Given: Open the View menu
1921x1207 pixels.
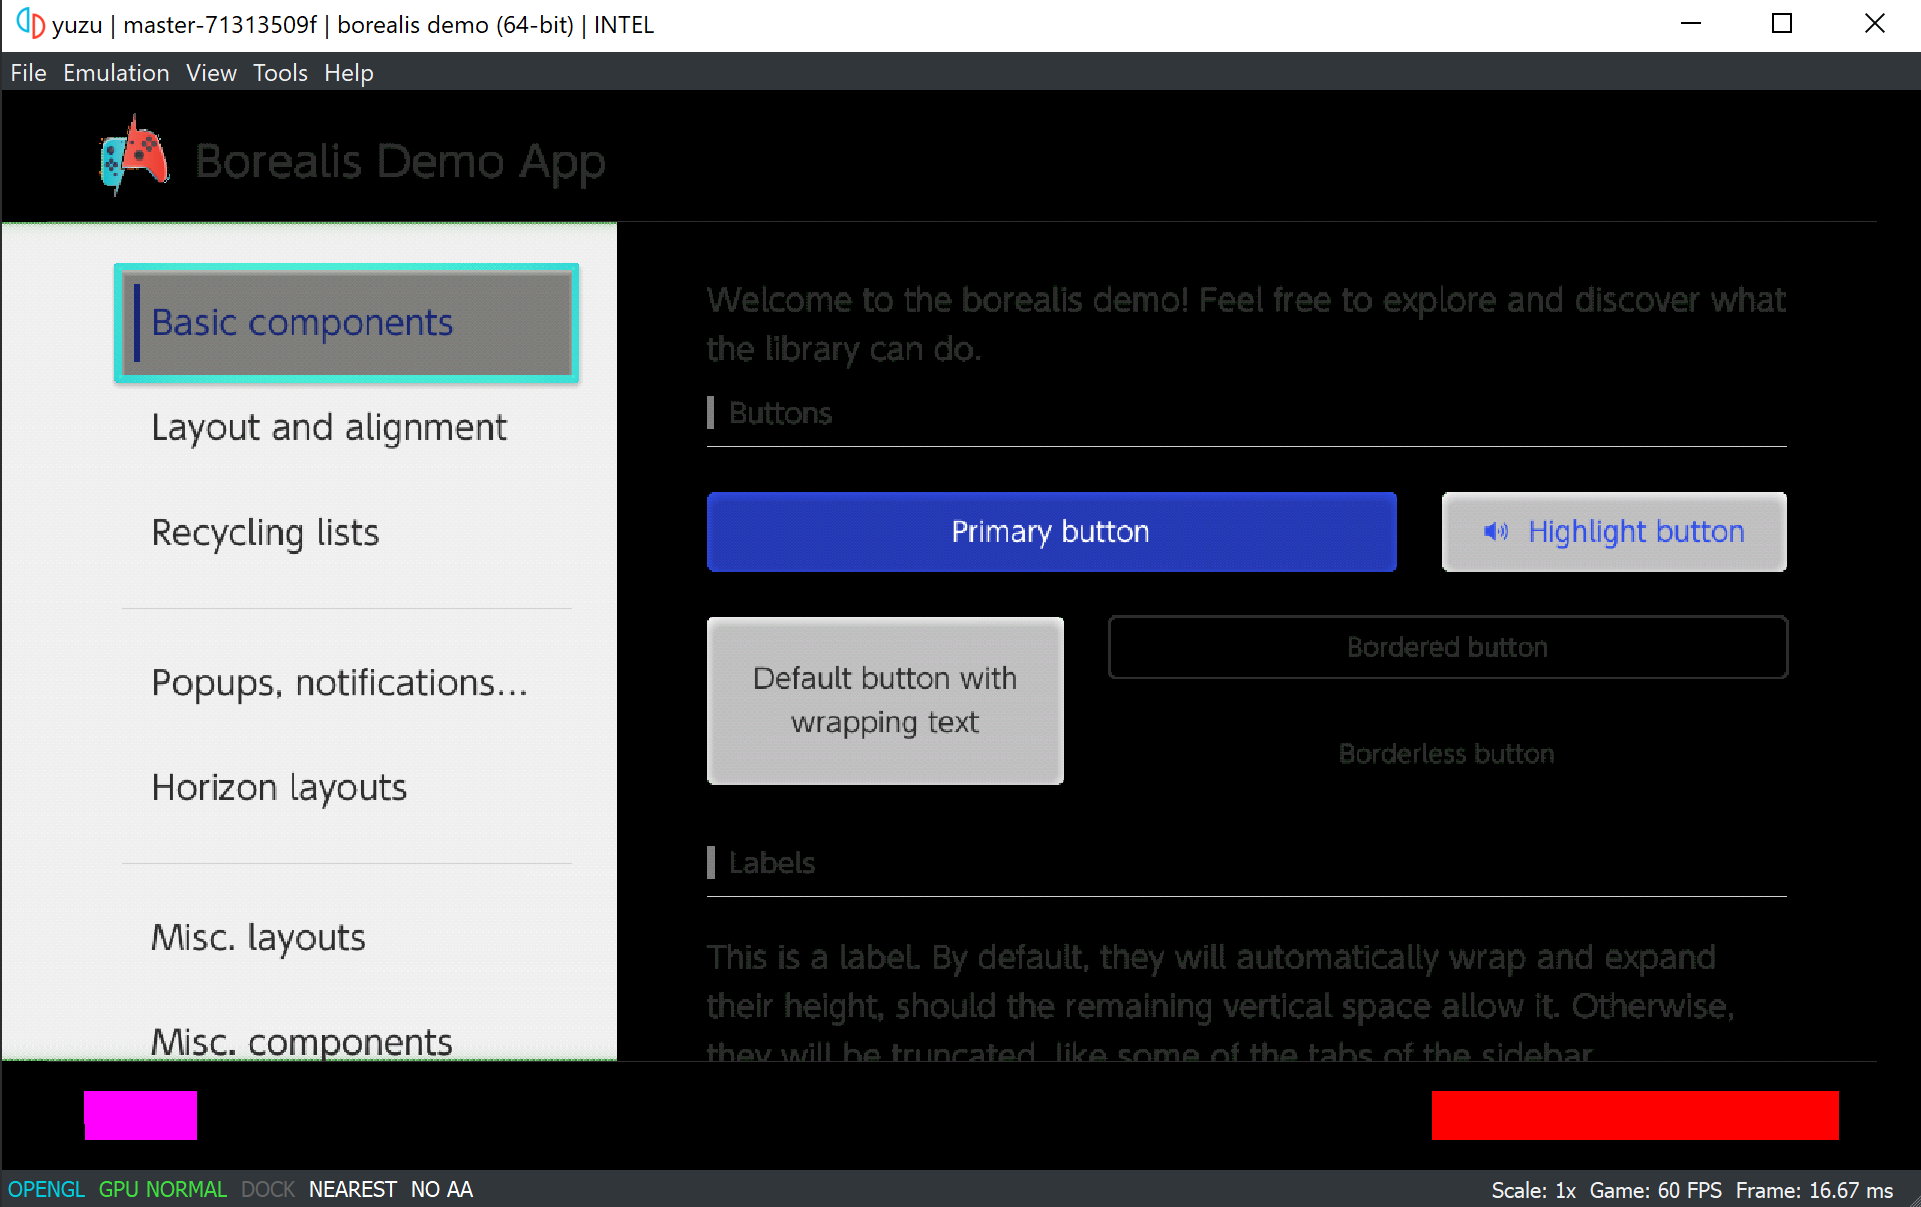Looking at the screenshot, I should 211,73.
